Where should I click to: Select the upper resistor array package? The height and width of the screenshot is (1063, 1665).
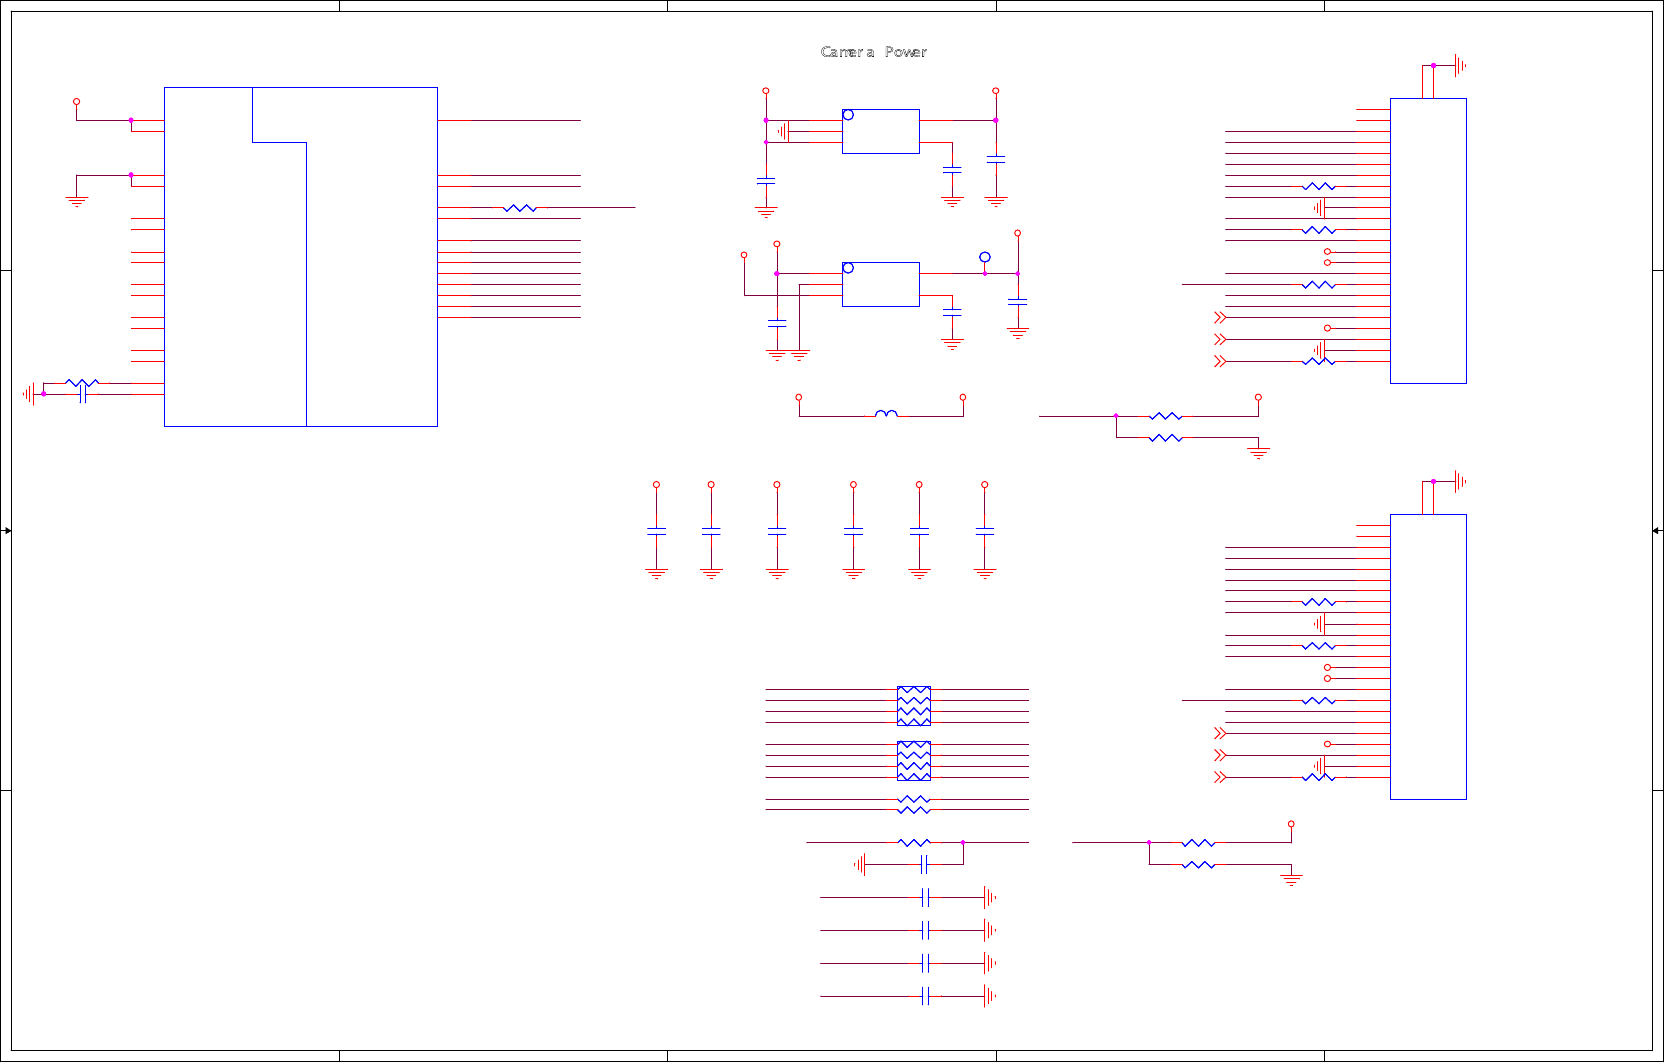[914, 706]
